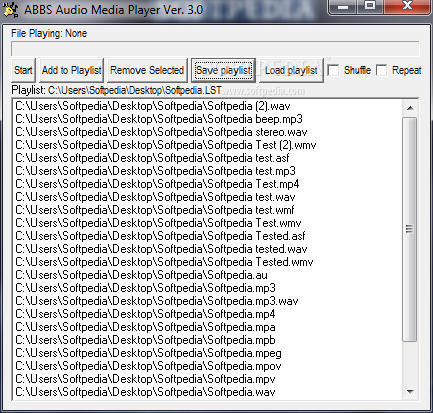The image size is (433, 413).
Task: Click the Save playlist button
Action: click(223, 70)
